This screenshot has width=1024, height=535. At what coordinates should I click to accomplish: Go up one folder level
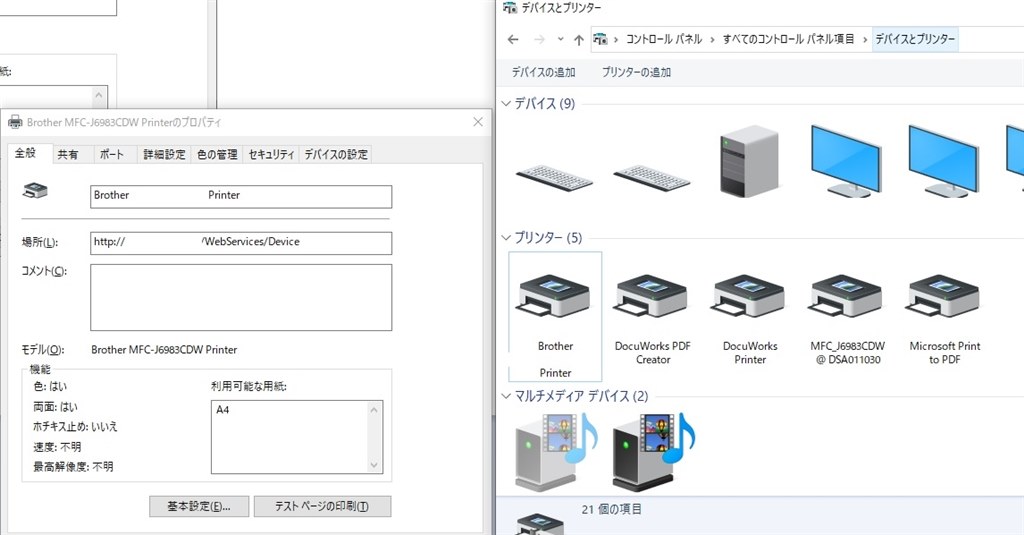tap(579, 40)
